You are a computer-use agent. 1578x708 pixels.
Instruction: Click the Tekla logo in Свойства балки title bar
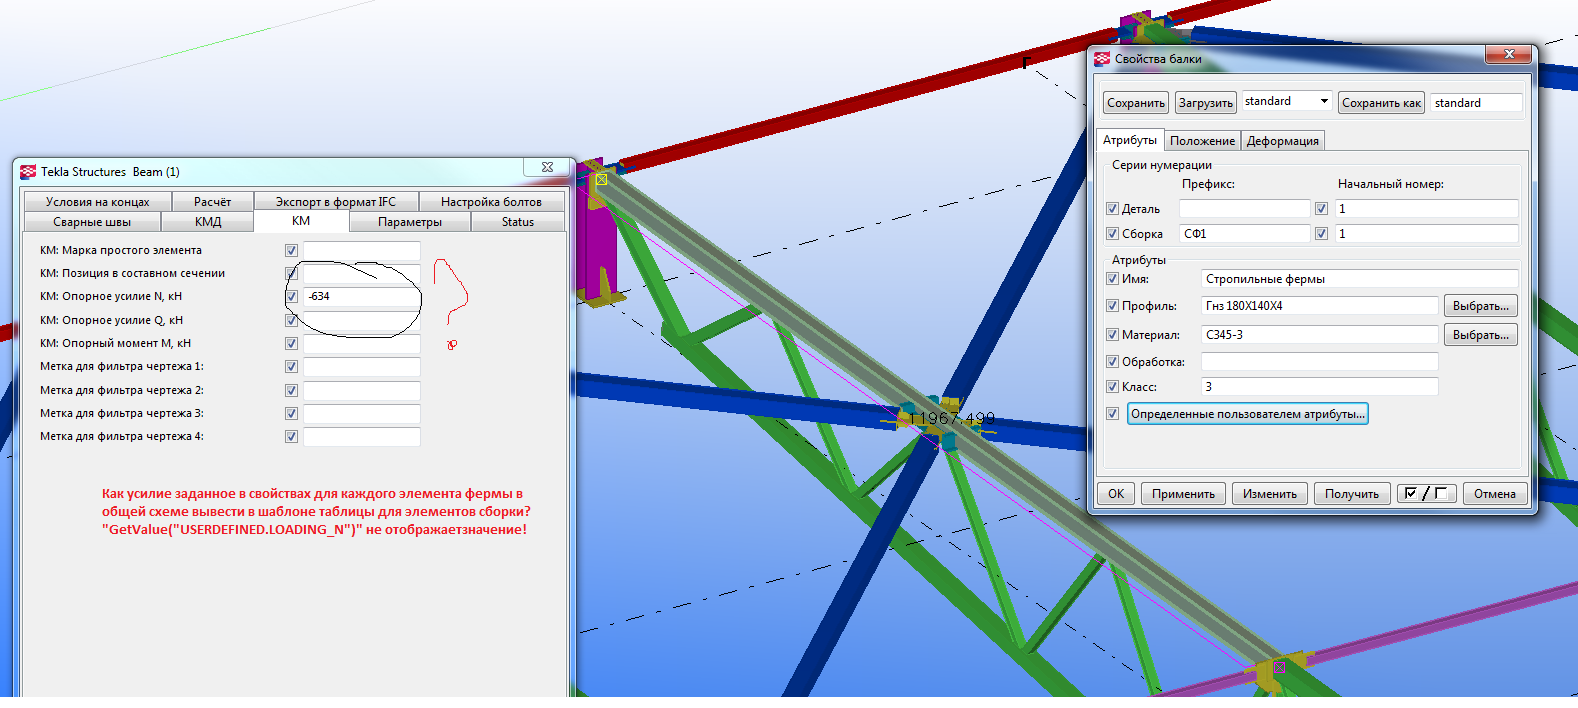click(1102, 59)
